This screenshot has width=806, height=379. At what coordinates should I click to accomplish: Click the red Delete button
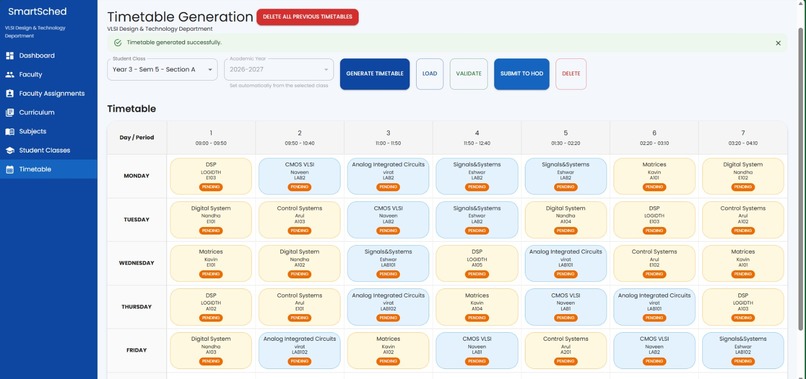571,74
